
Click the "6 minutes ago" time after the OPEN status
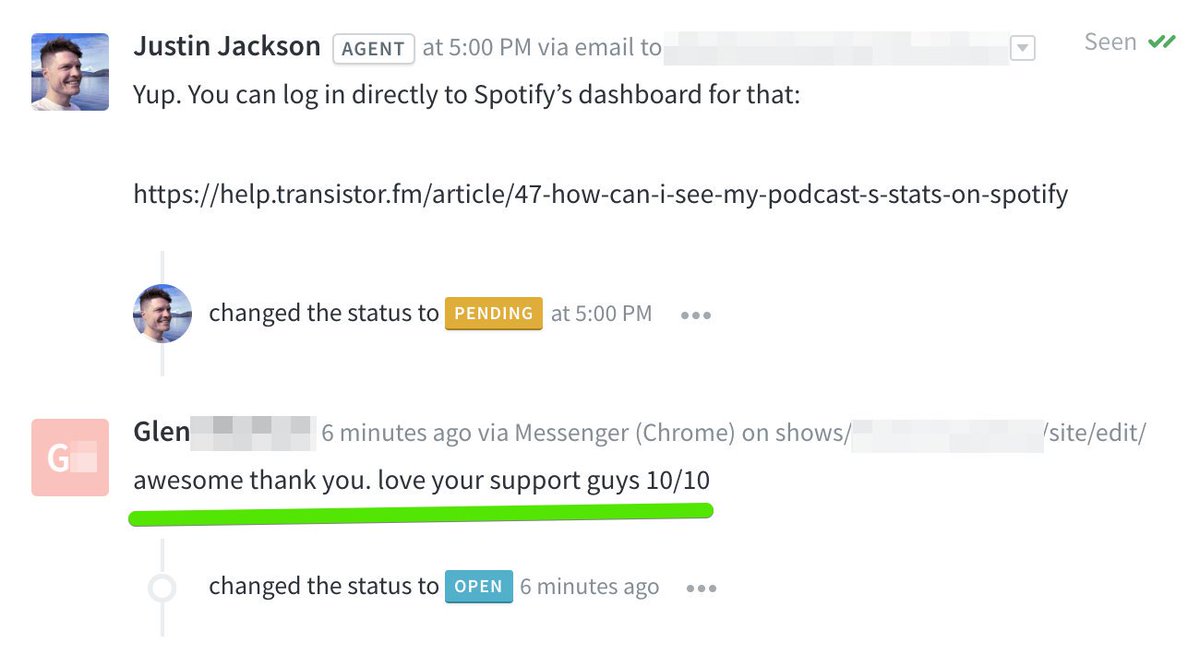click(x=589, y=587)
